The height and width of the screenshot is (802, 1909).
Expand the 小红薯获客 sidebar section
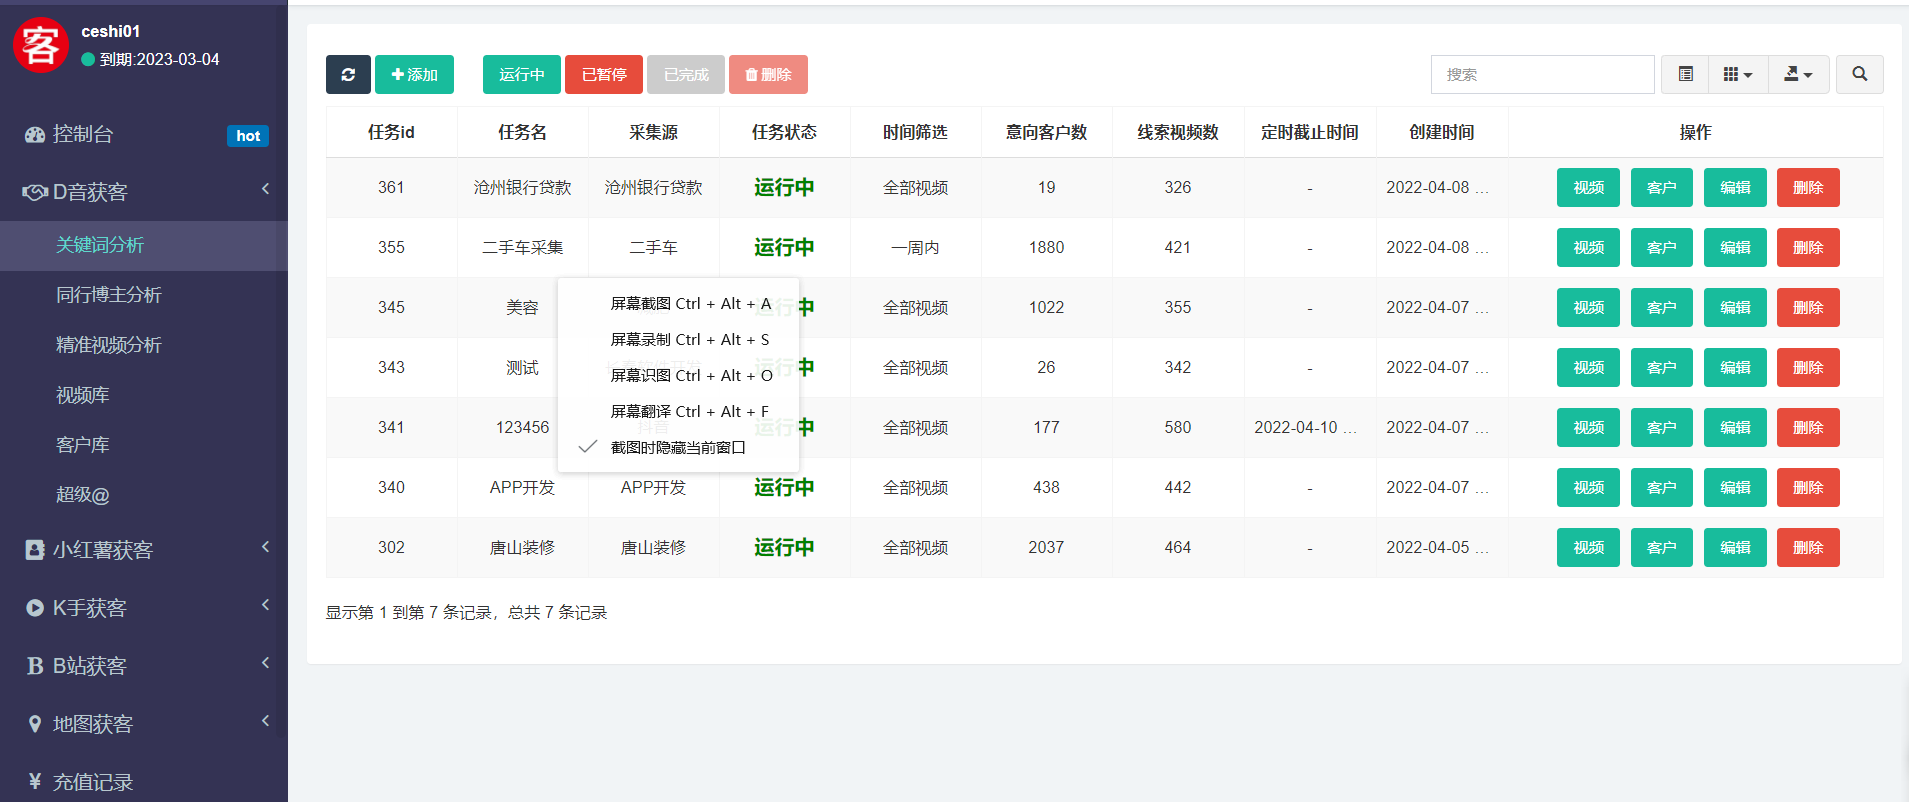[144, 550]
